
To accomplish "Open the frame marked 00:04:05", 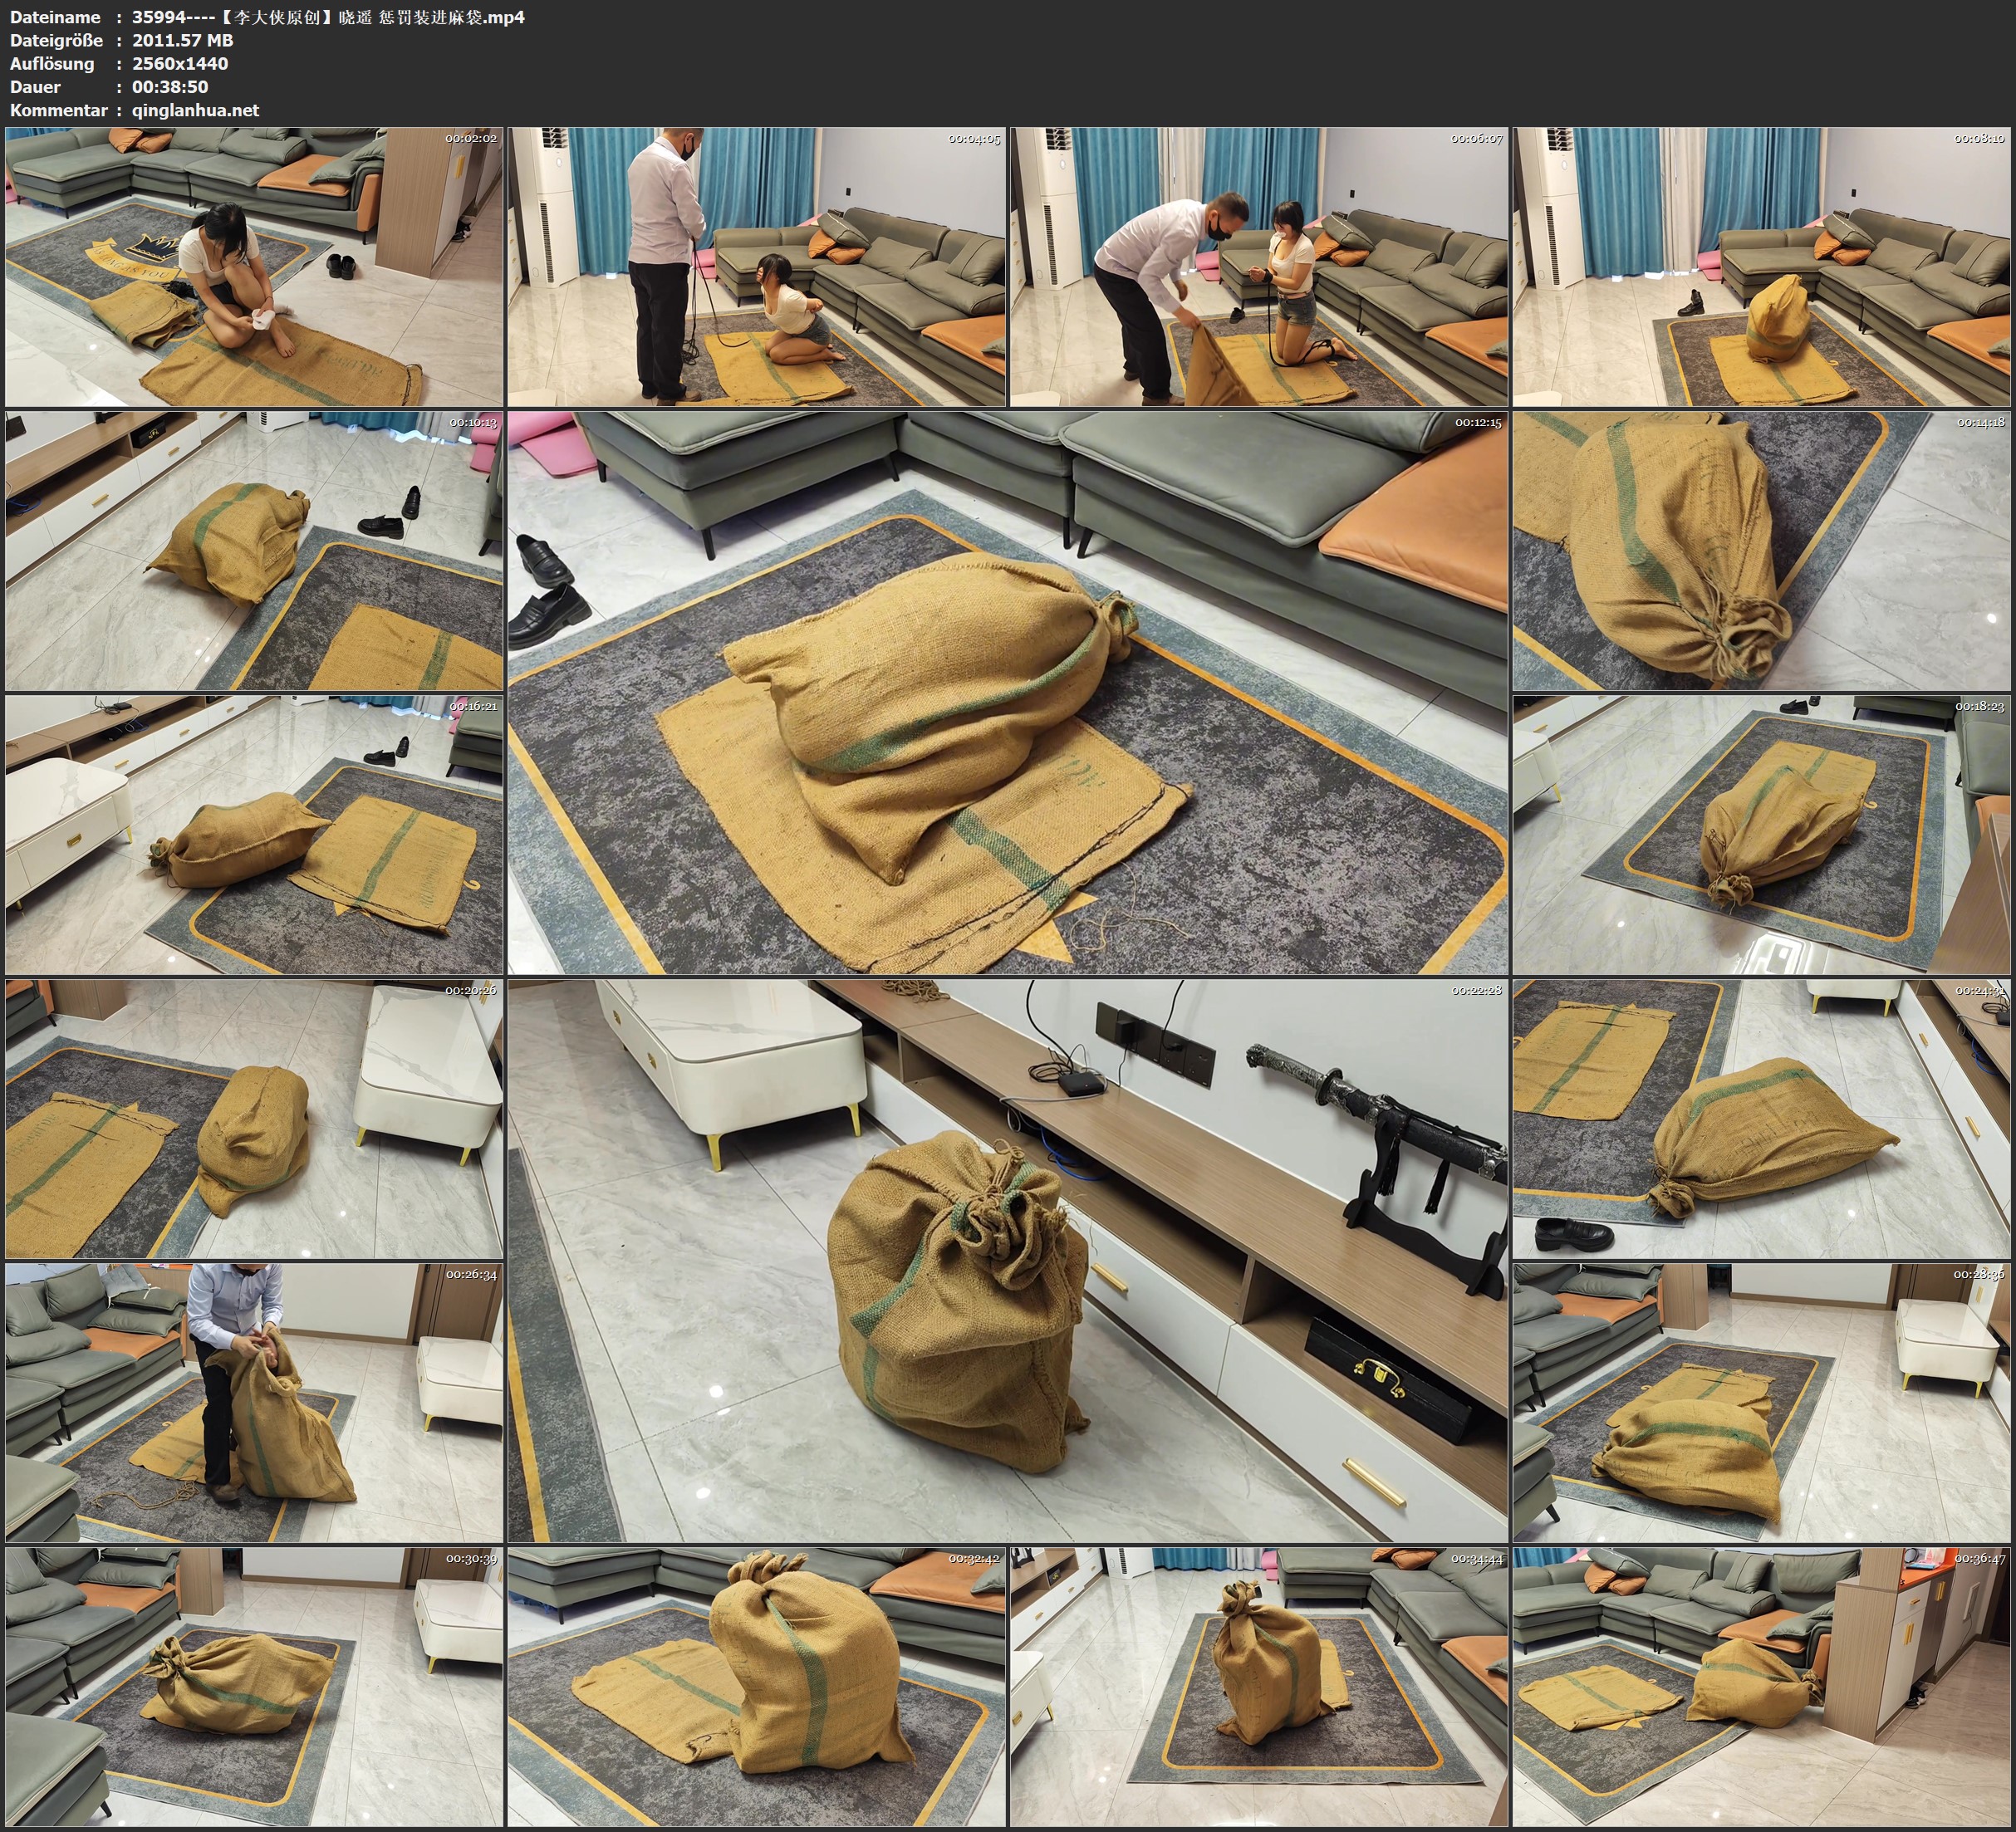I will point(756,267).
